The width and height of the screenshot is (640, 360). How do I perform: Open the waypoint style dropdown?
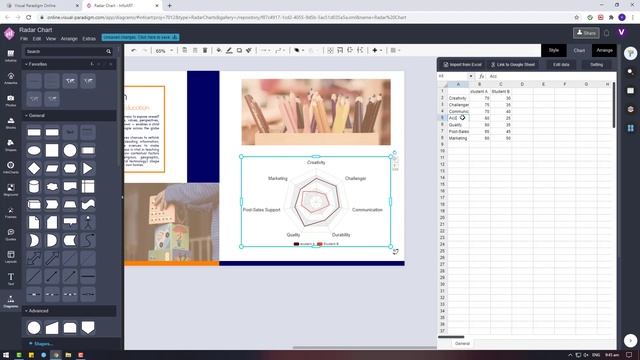coord(280,50)
